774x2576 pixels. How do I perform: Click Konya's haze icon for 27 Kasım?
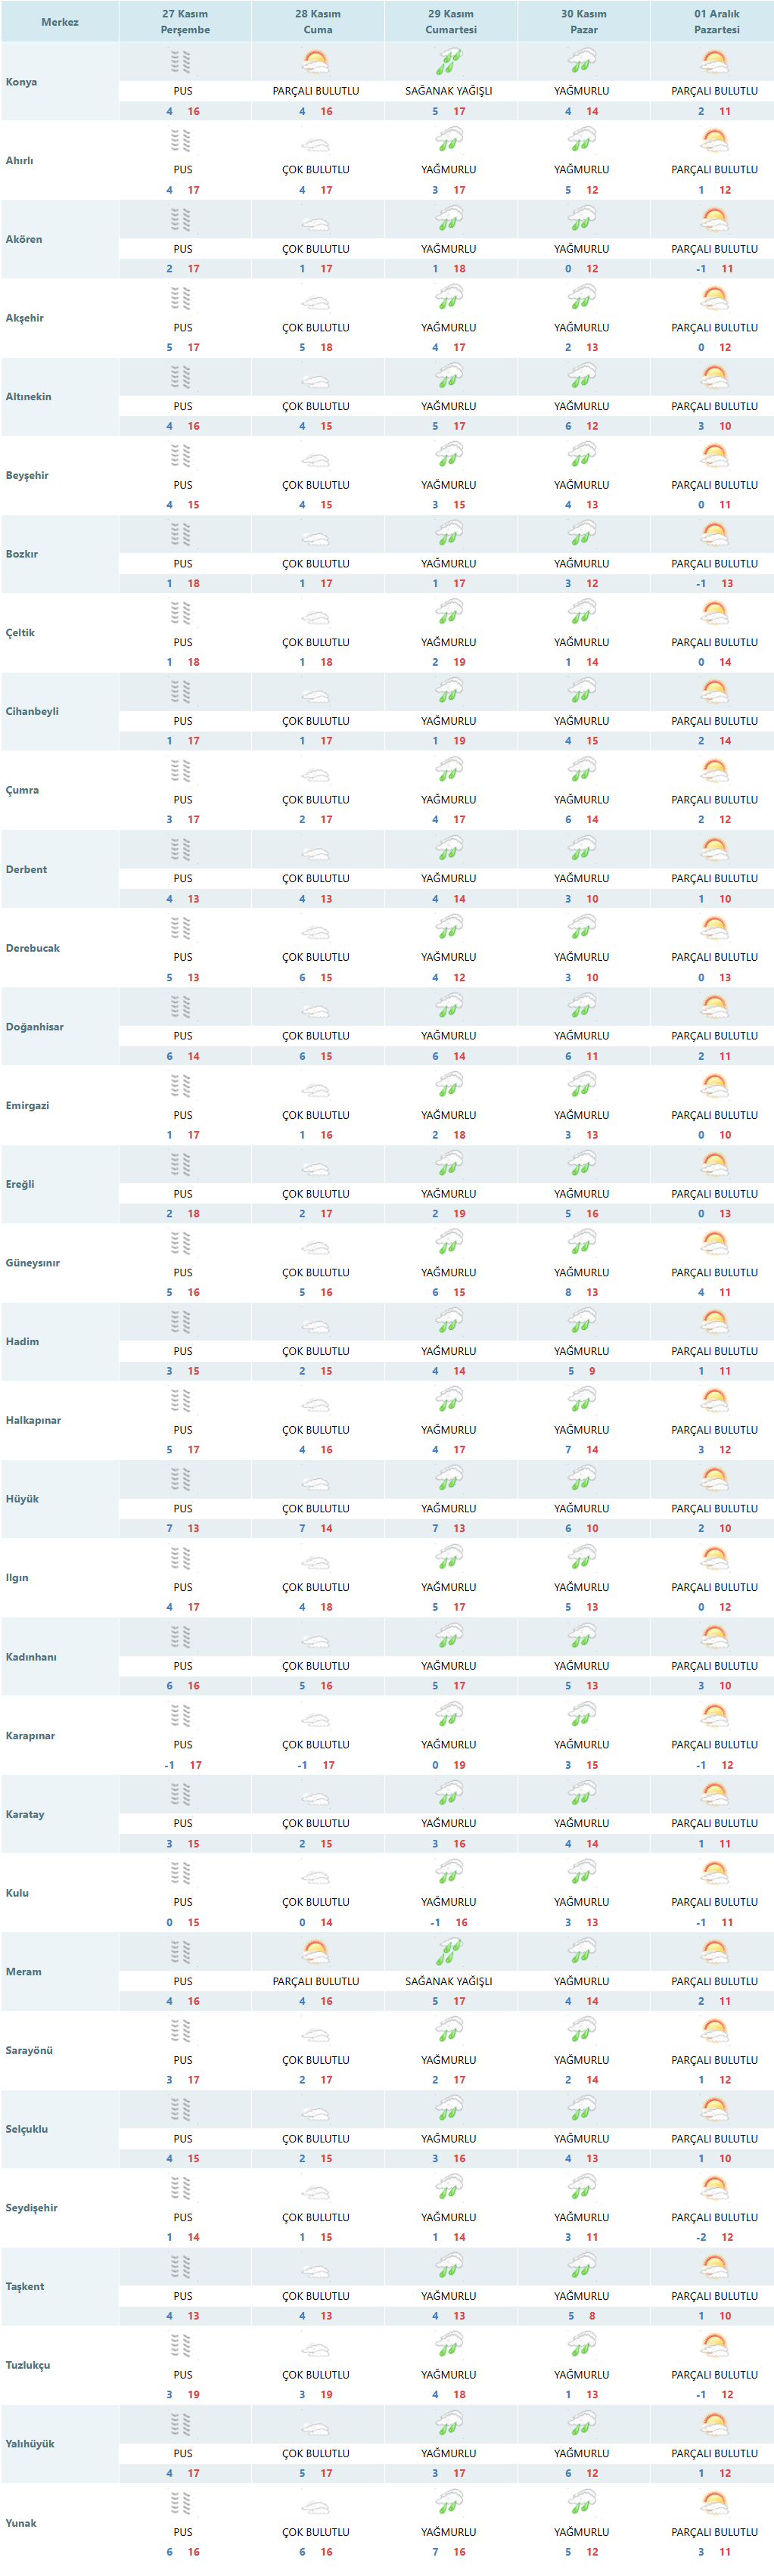[x=180, y=63]
